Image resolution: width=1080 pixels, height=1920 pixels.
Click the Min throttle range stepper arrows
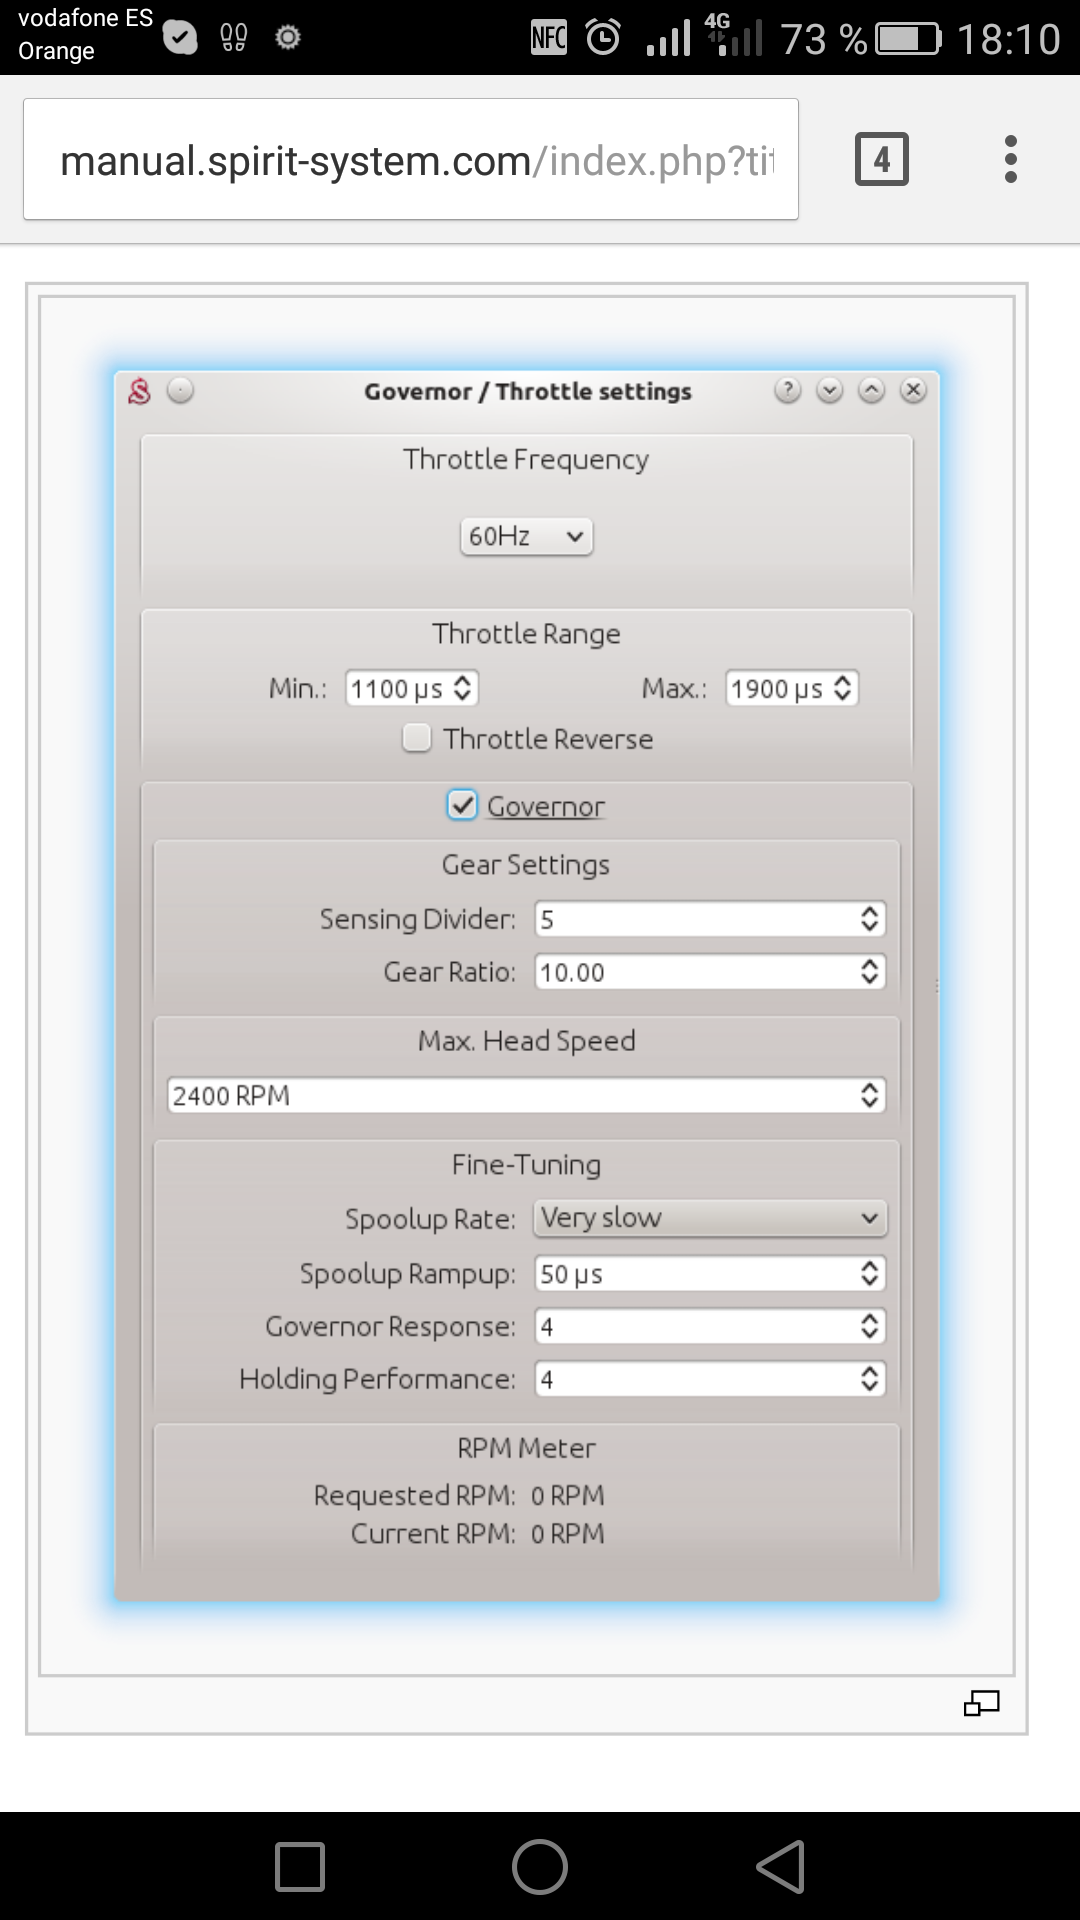pos(462,688)
